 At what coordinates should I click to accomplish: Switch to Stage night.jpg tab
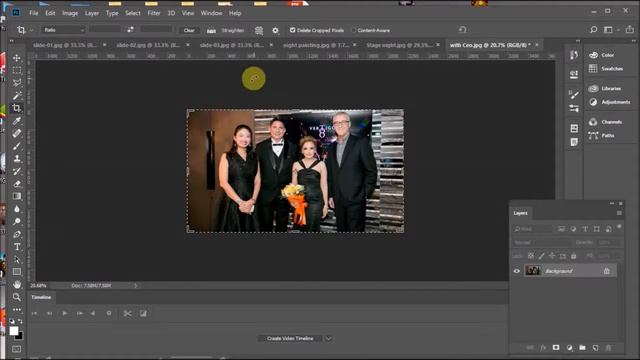tap(400, 45)
